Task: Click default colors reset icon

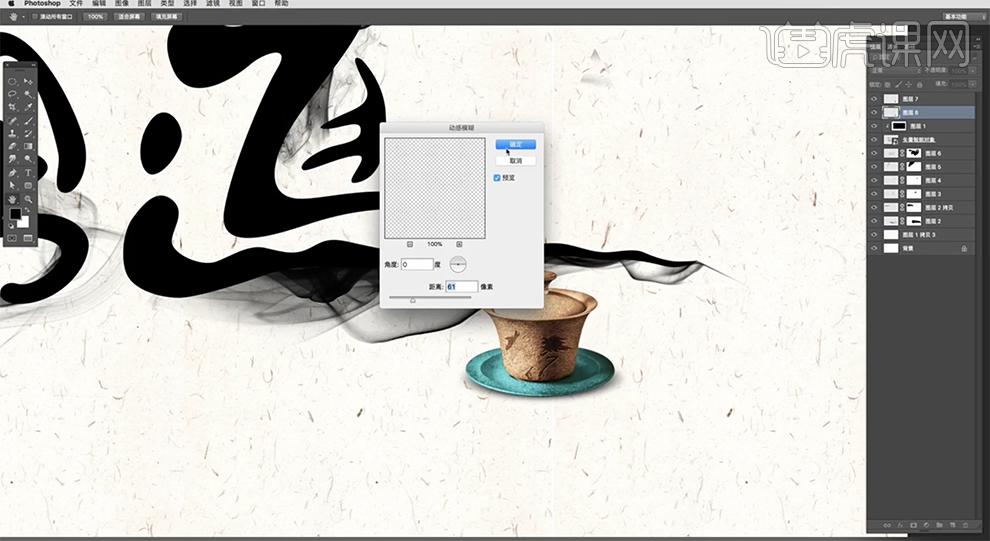Action: coord(11,225)
